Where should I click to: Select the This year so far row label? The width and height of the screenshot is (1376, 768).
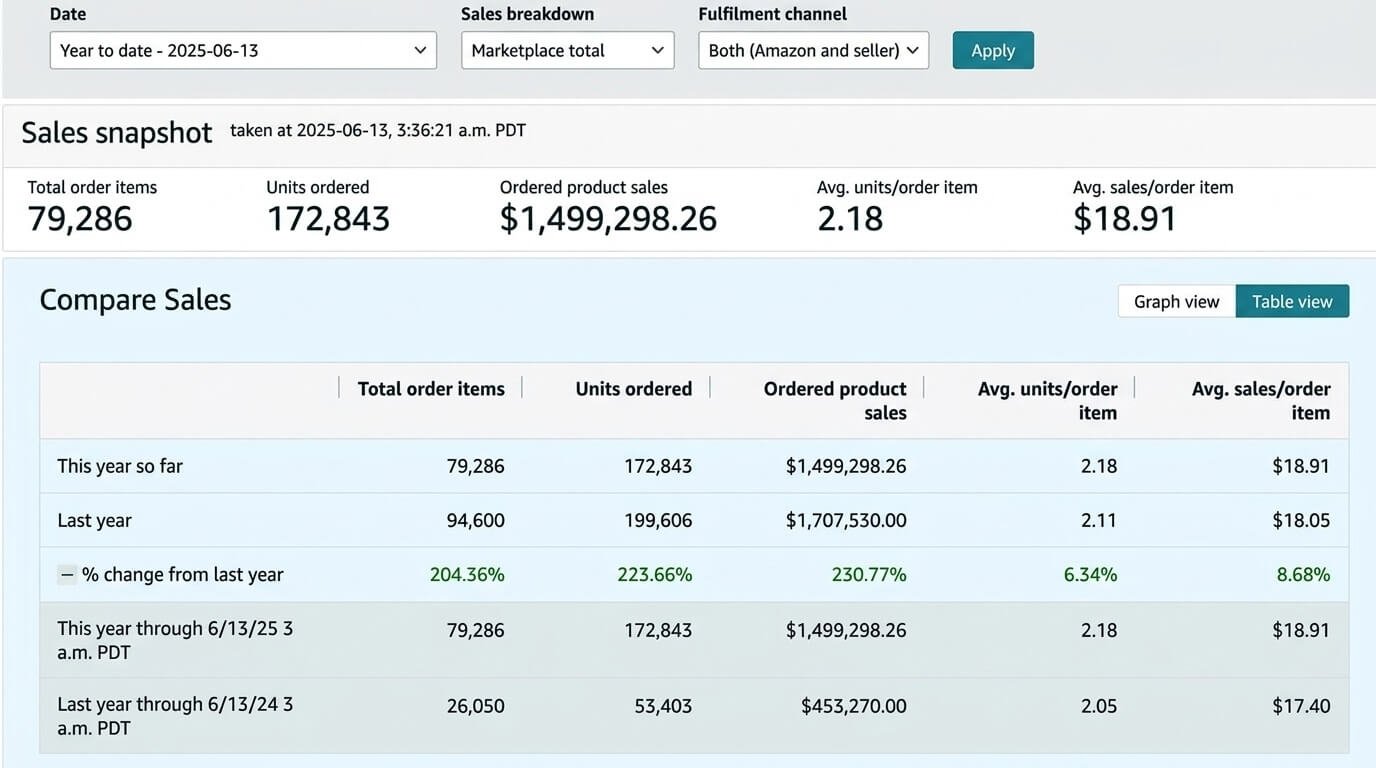click(120, 466)
